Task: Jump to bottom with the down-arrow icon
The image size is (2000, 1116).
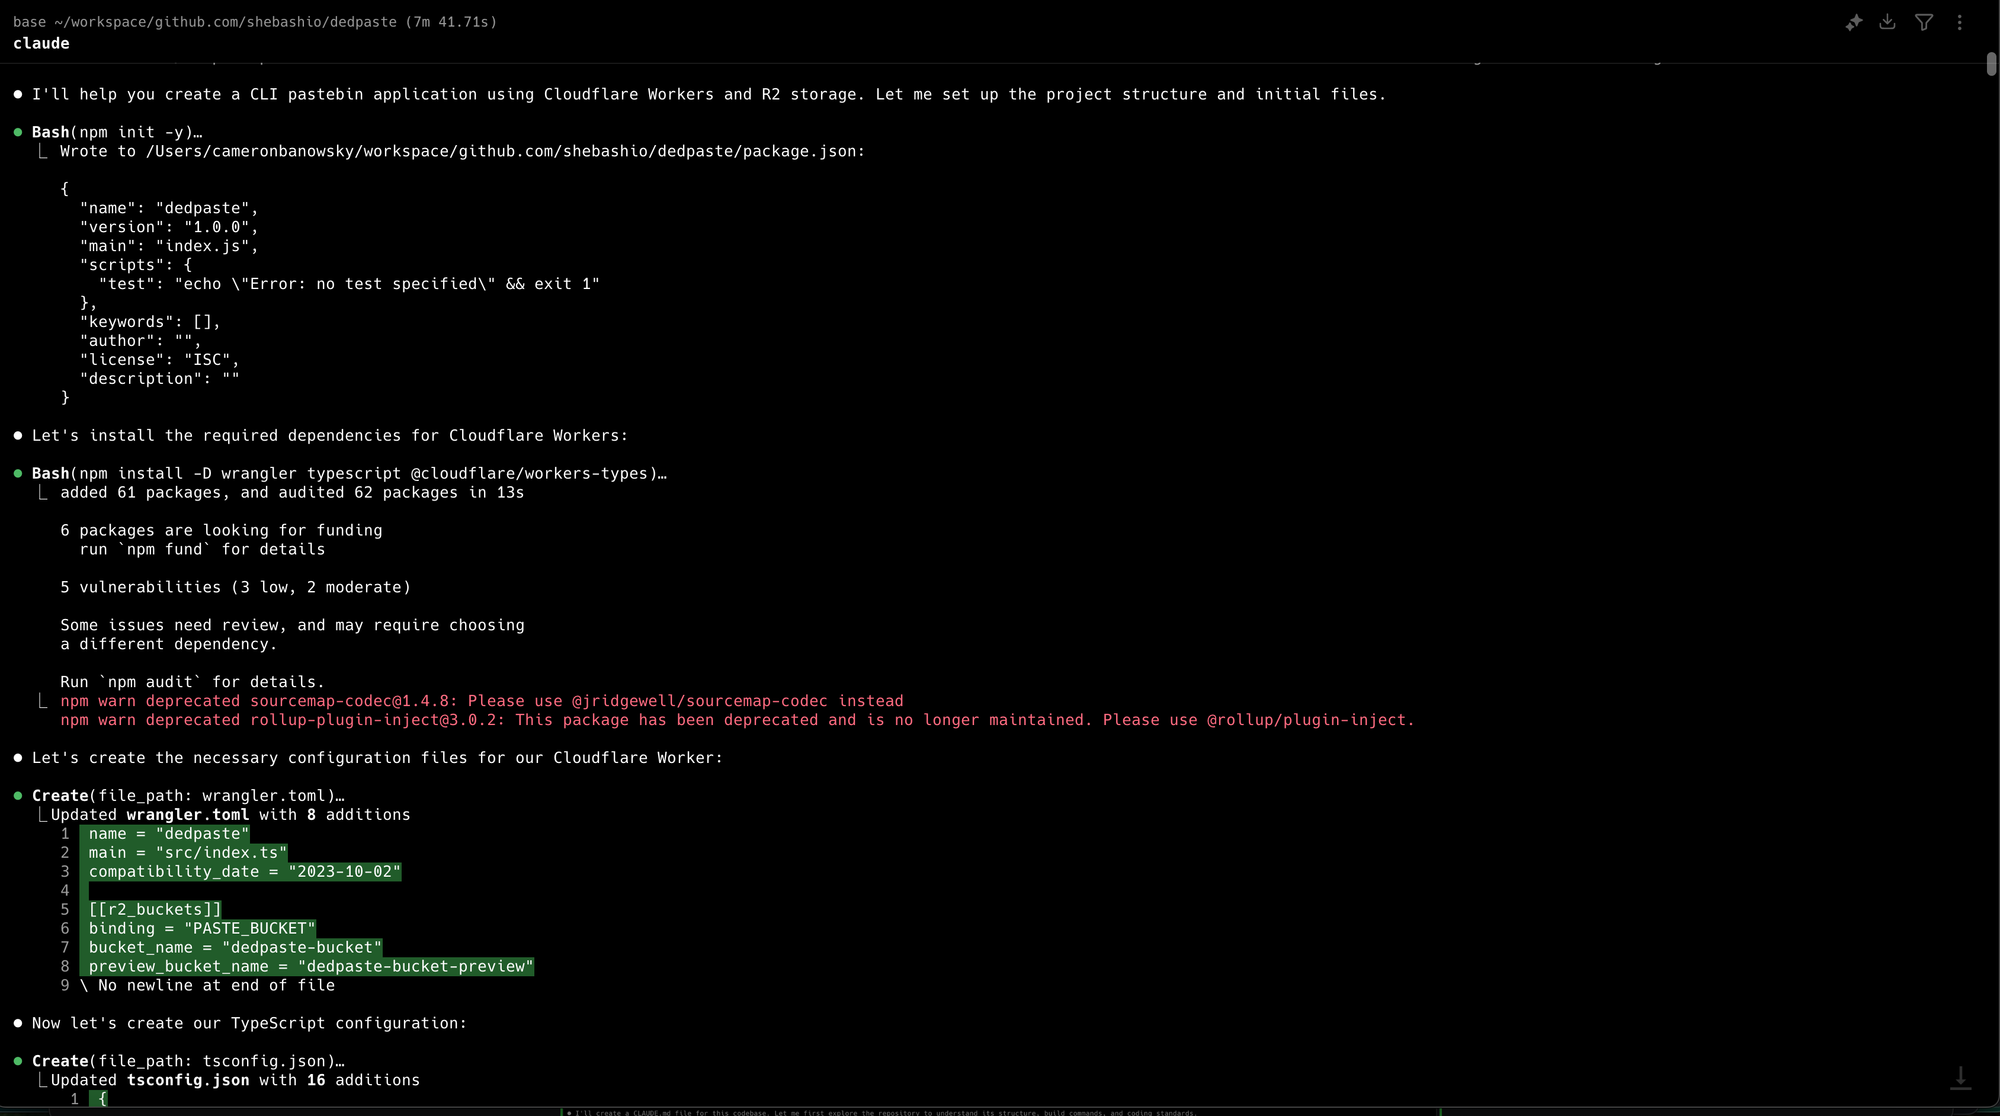Action: 1960,1078
